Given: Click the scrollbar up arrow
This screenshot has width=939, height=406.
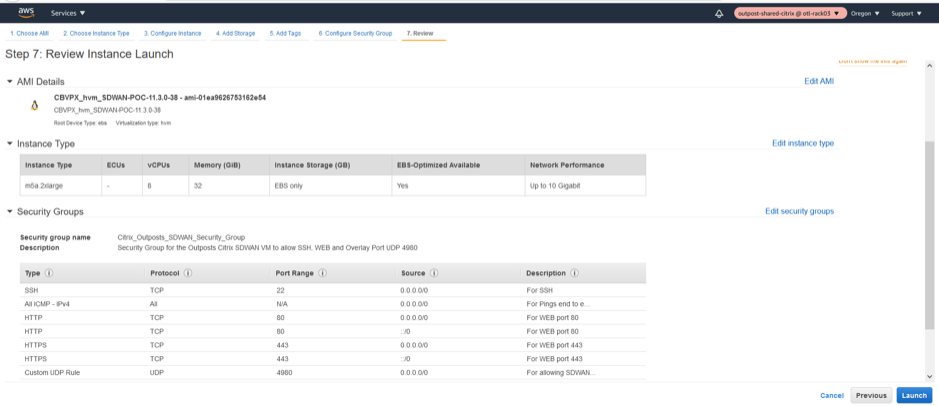Looking at the screenshot, I should [929, 65].
